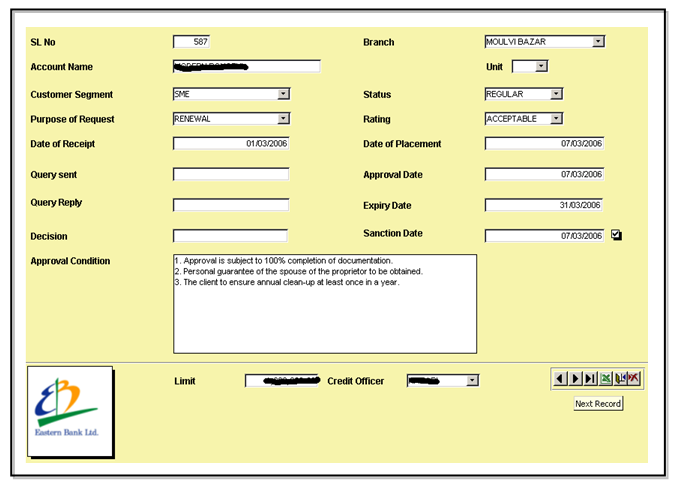Expand the Unit dropdown
The height and width of the screenshot is (485, 673).
[541, 67]
